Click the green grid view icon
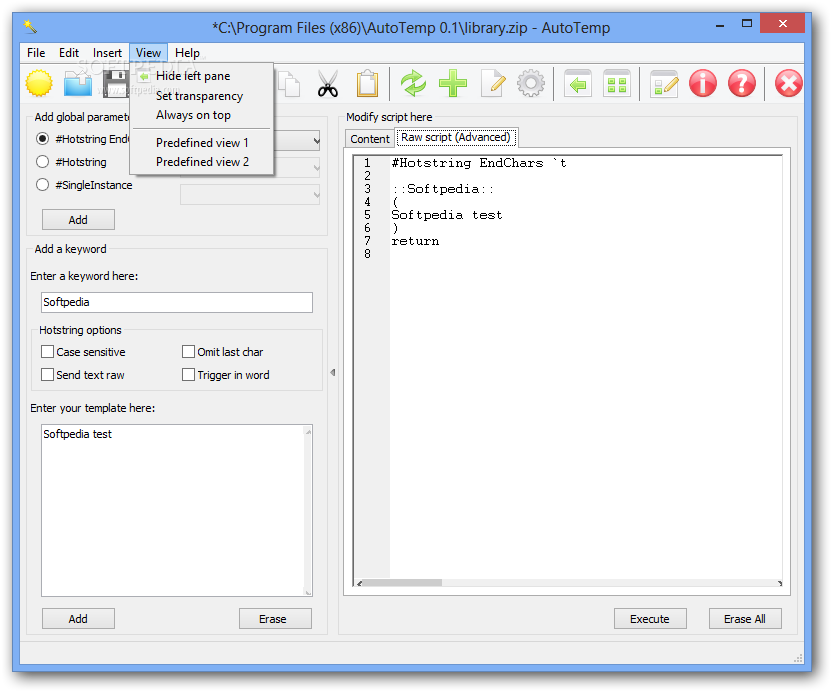 [617, 83]
